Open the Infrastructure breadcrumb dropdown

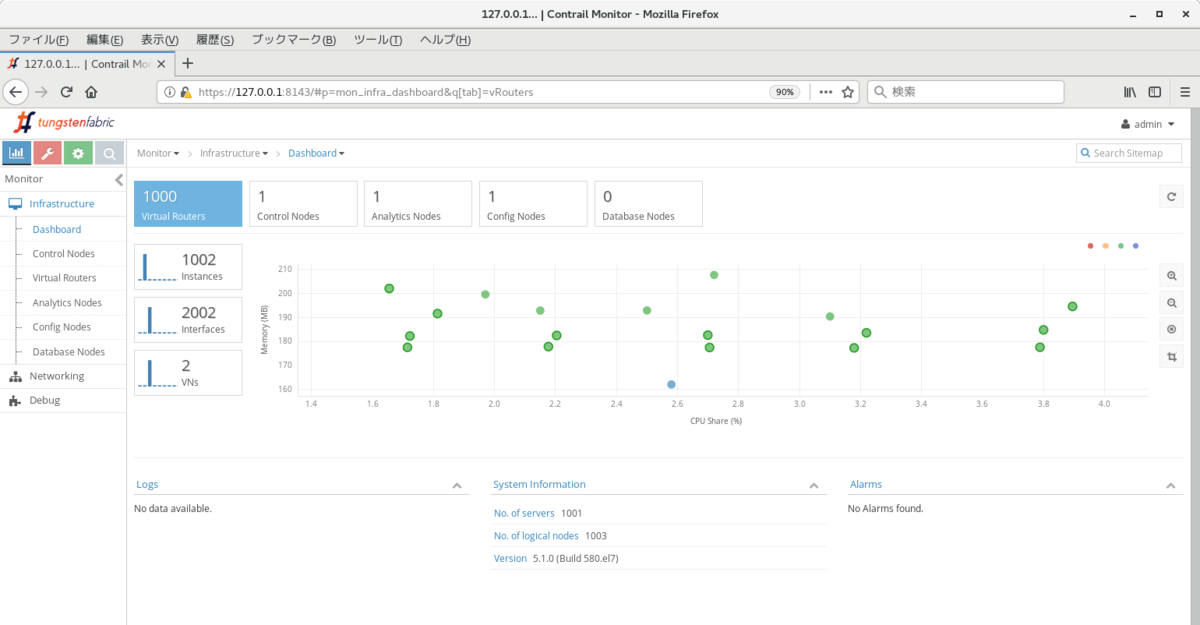point(234,153)
